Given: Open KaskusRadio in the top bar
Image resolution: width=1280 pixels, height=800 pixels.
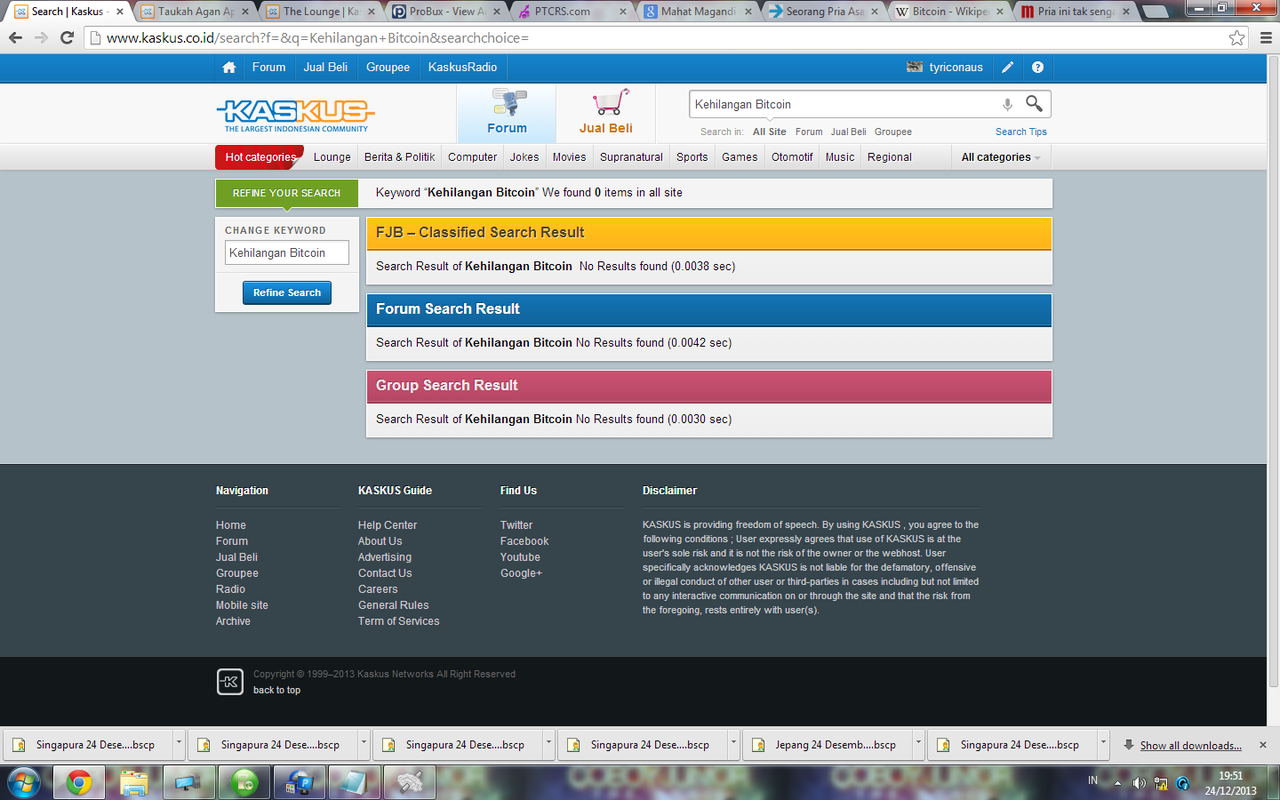Looking at the screenshot, I should pyautogui.click(x=463, y=67).
